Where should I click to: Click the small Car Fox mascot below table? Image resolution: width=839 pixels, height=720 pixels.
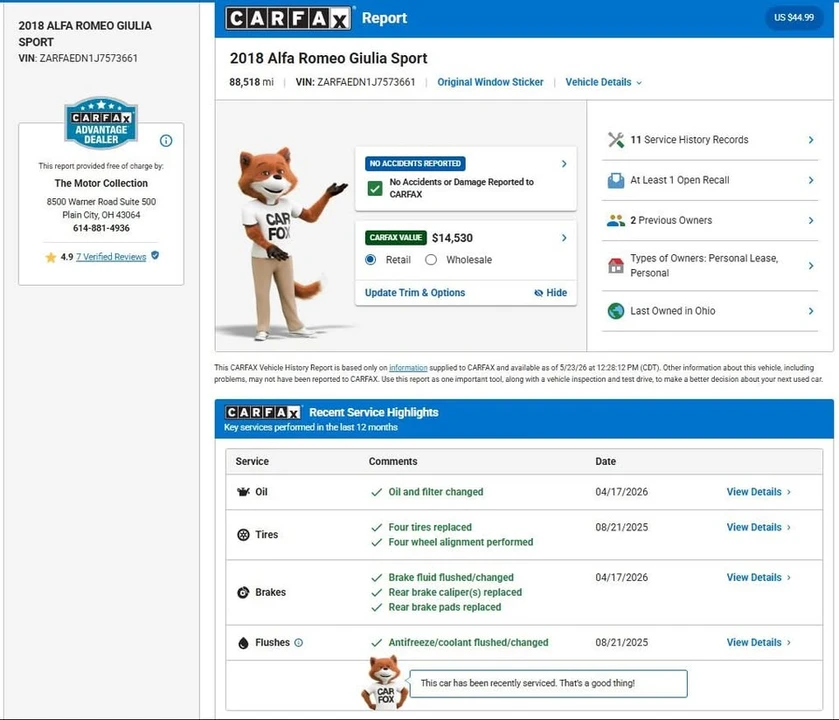click(385, 683)
